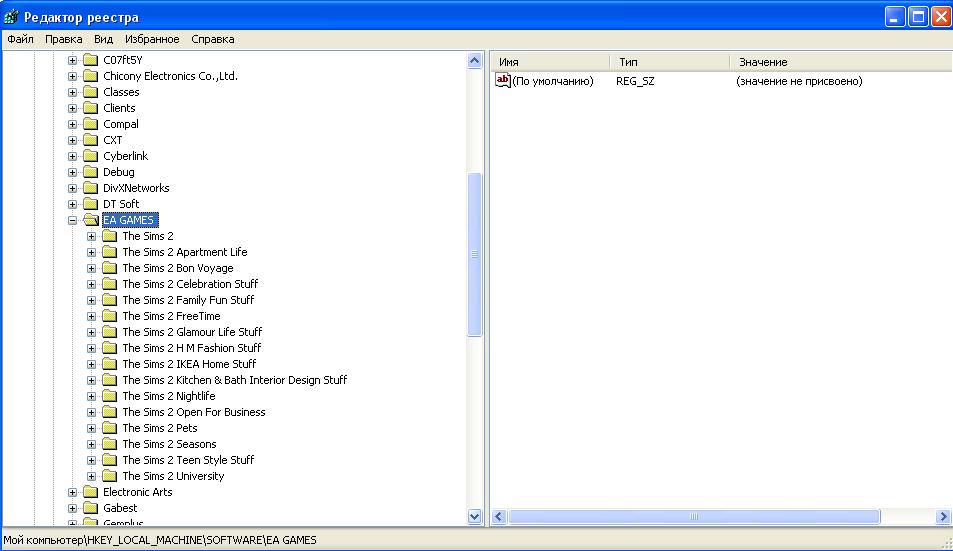Select The Sims 2 Apartment Life key

(184, 252)
